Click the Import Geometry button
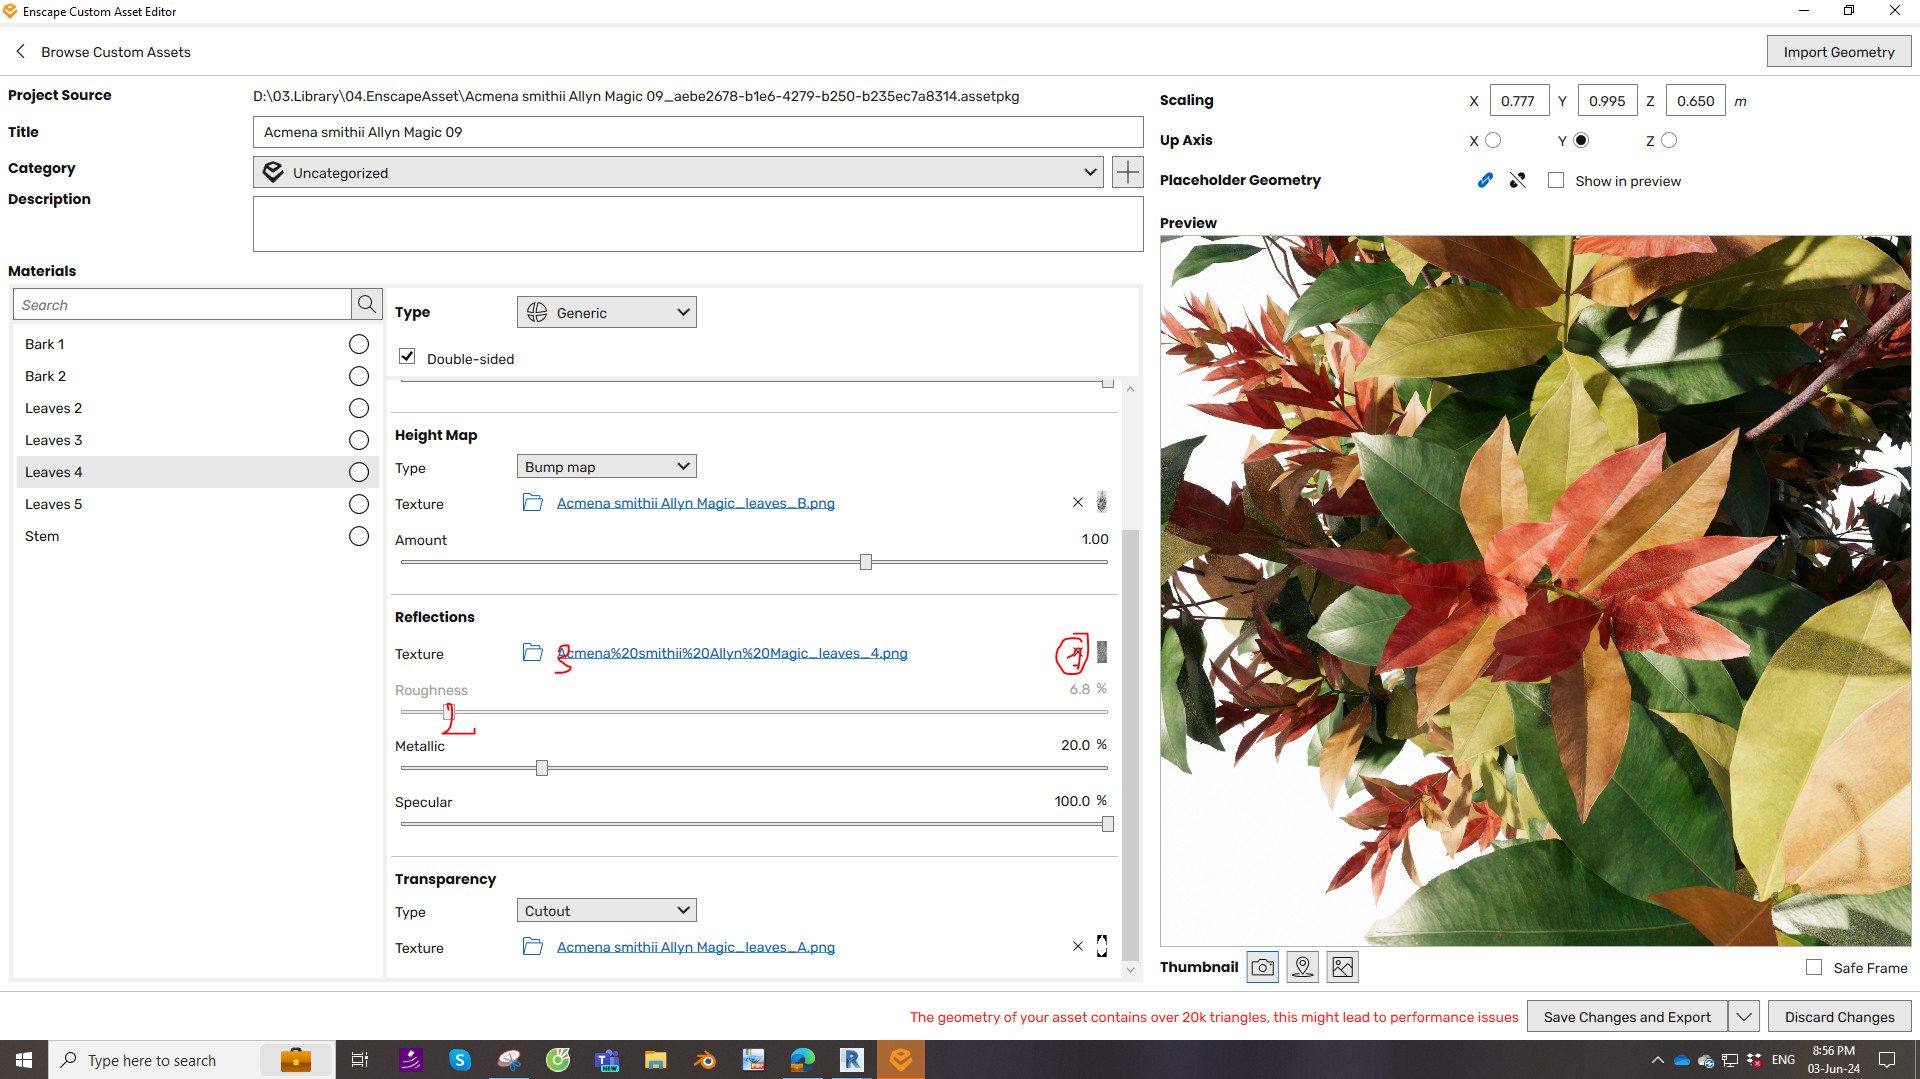Viewport: 1920px width, 1079px height. 1838,52
